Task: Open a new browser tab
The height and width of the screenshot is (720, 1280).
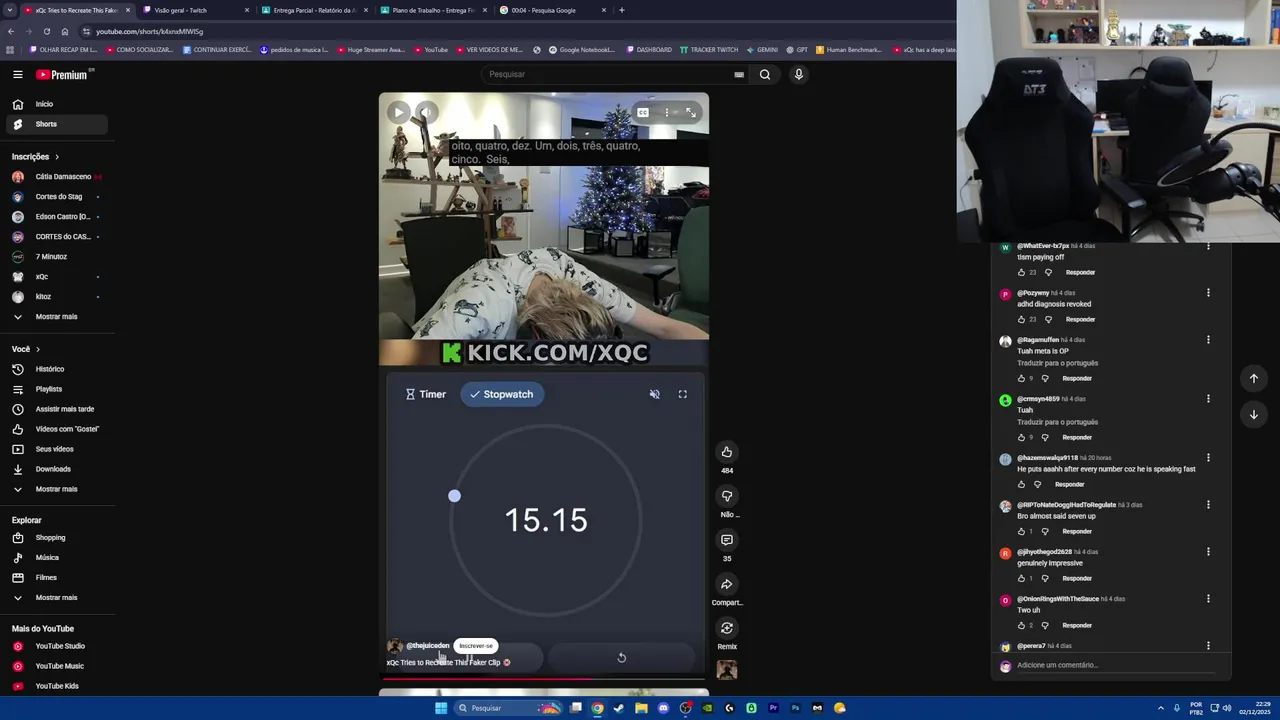Action: click(621, 10)
